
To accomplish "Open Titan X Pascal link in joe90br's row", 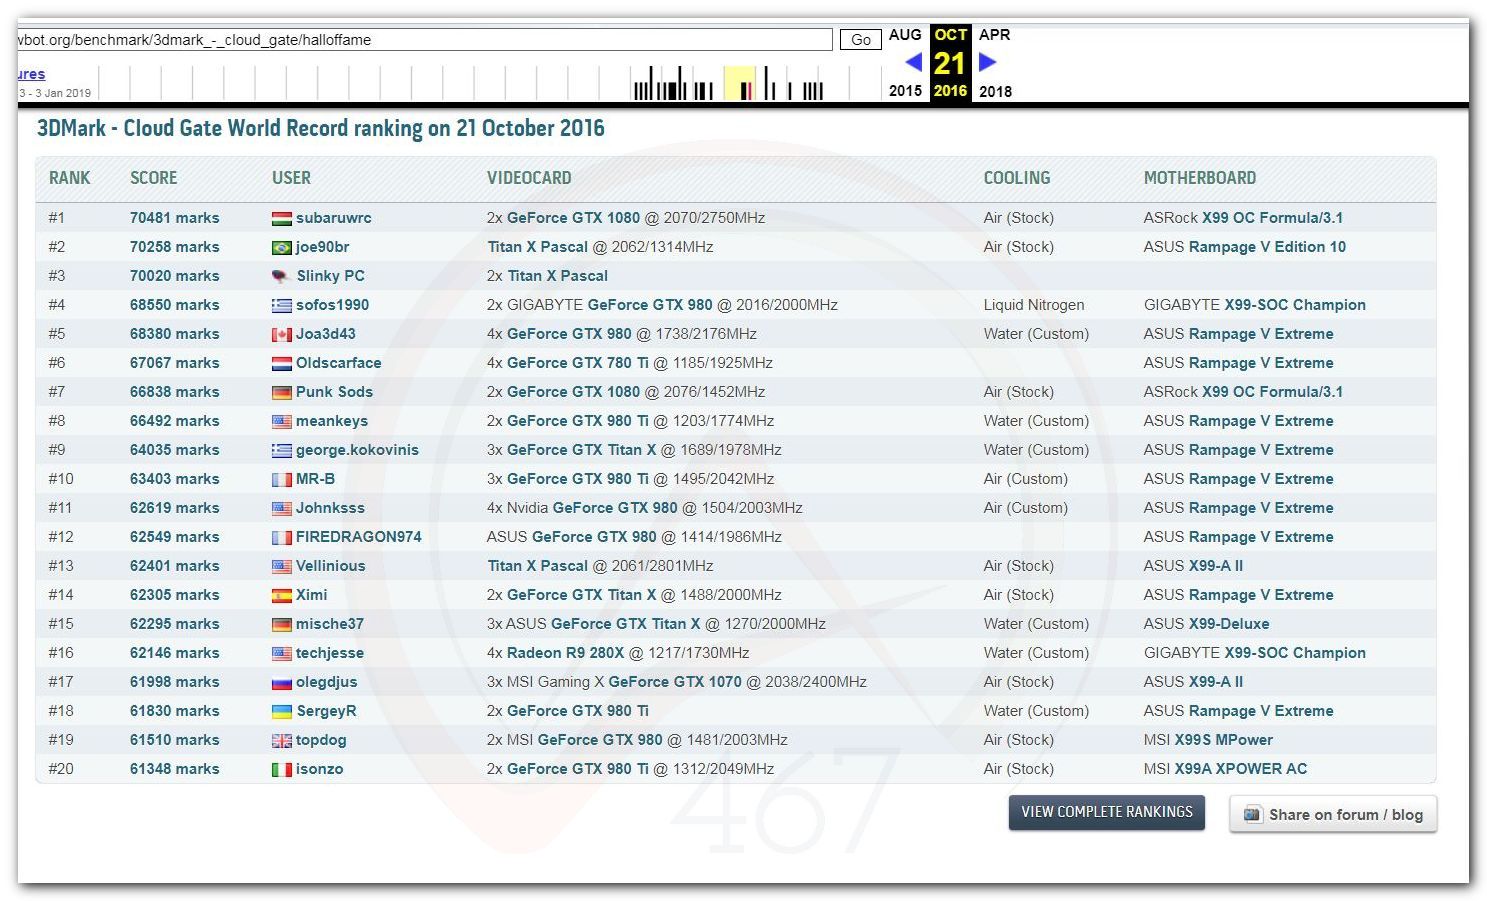I will [x=538, y=247].
